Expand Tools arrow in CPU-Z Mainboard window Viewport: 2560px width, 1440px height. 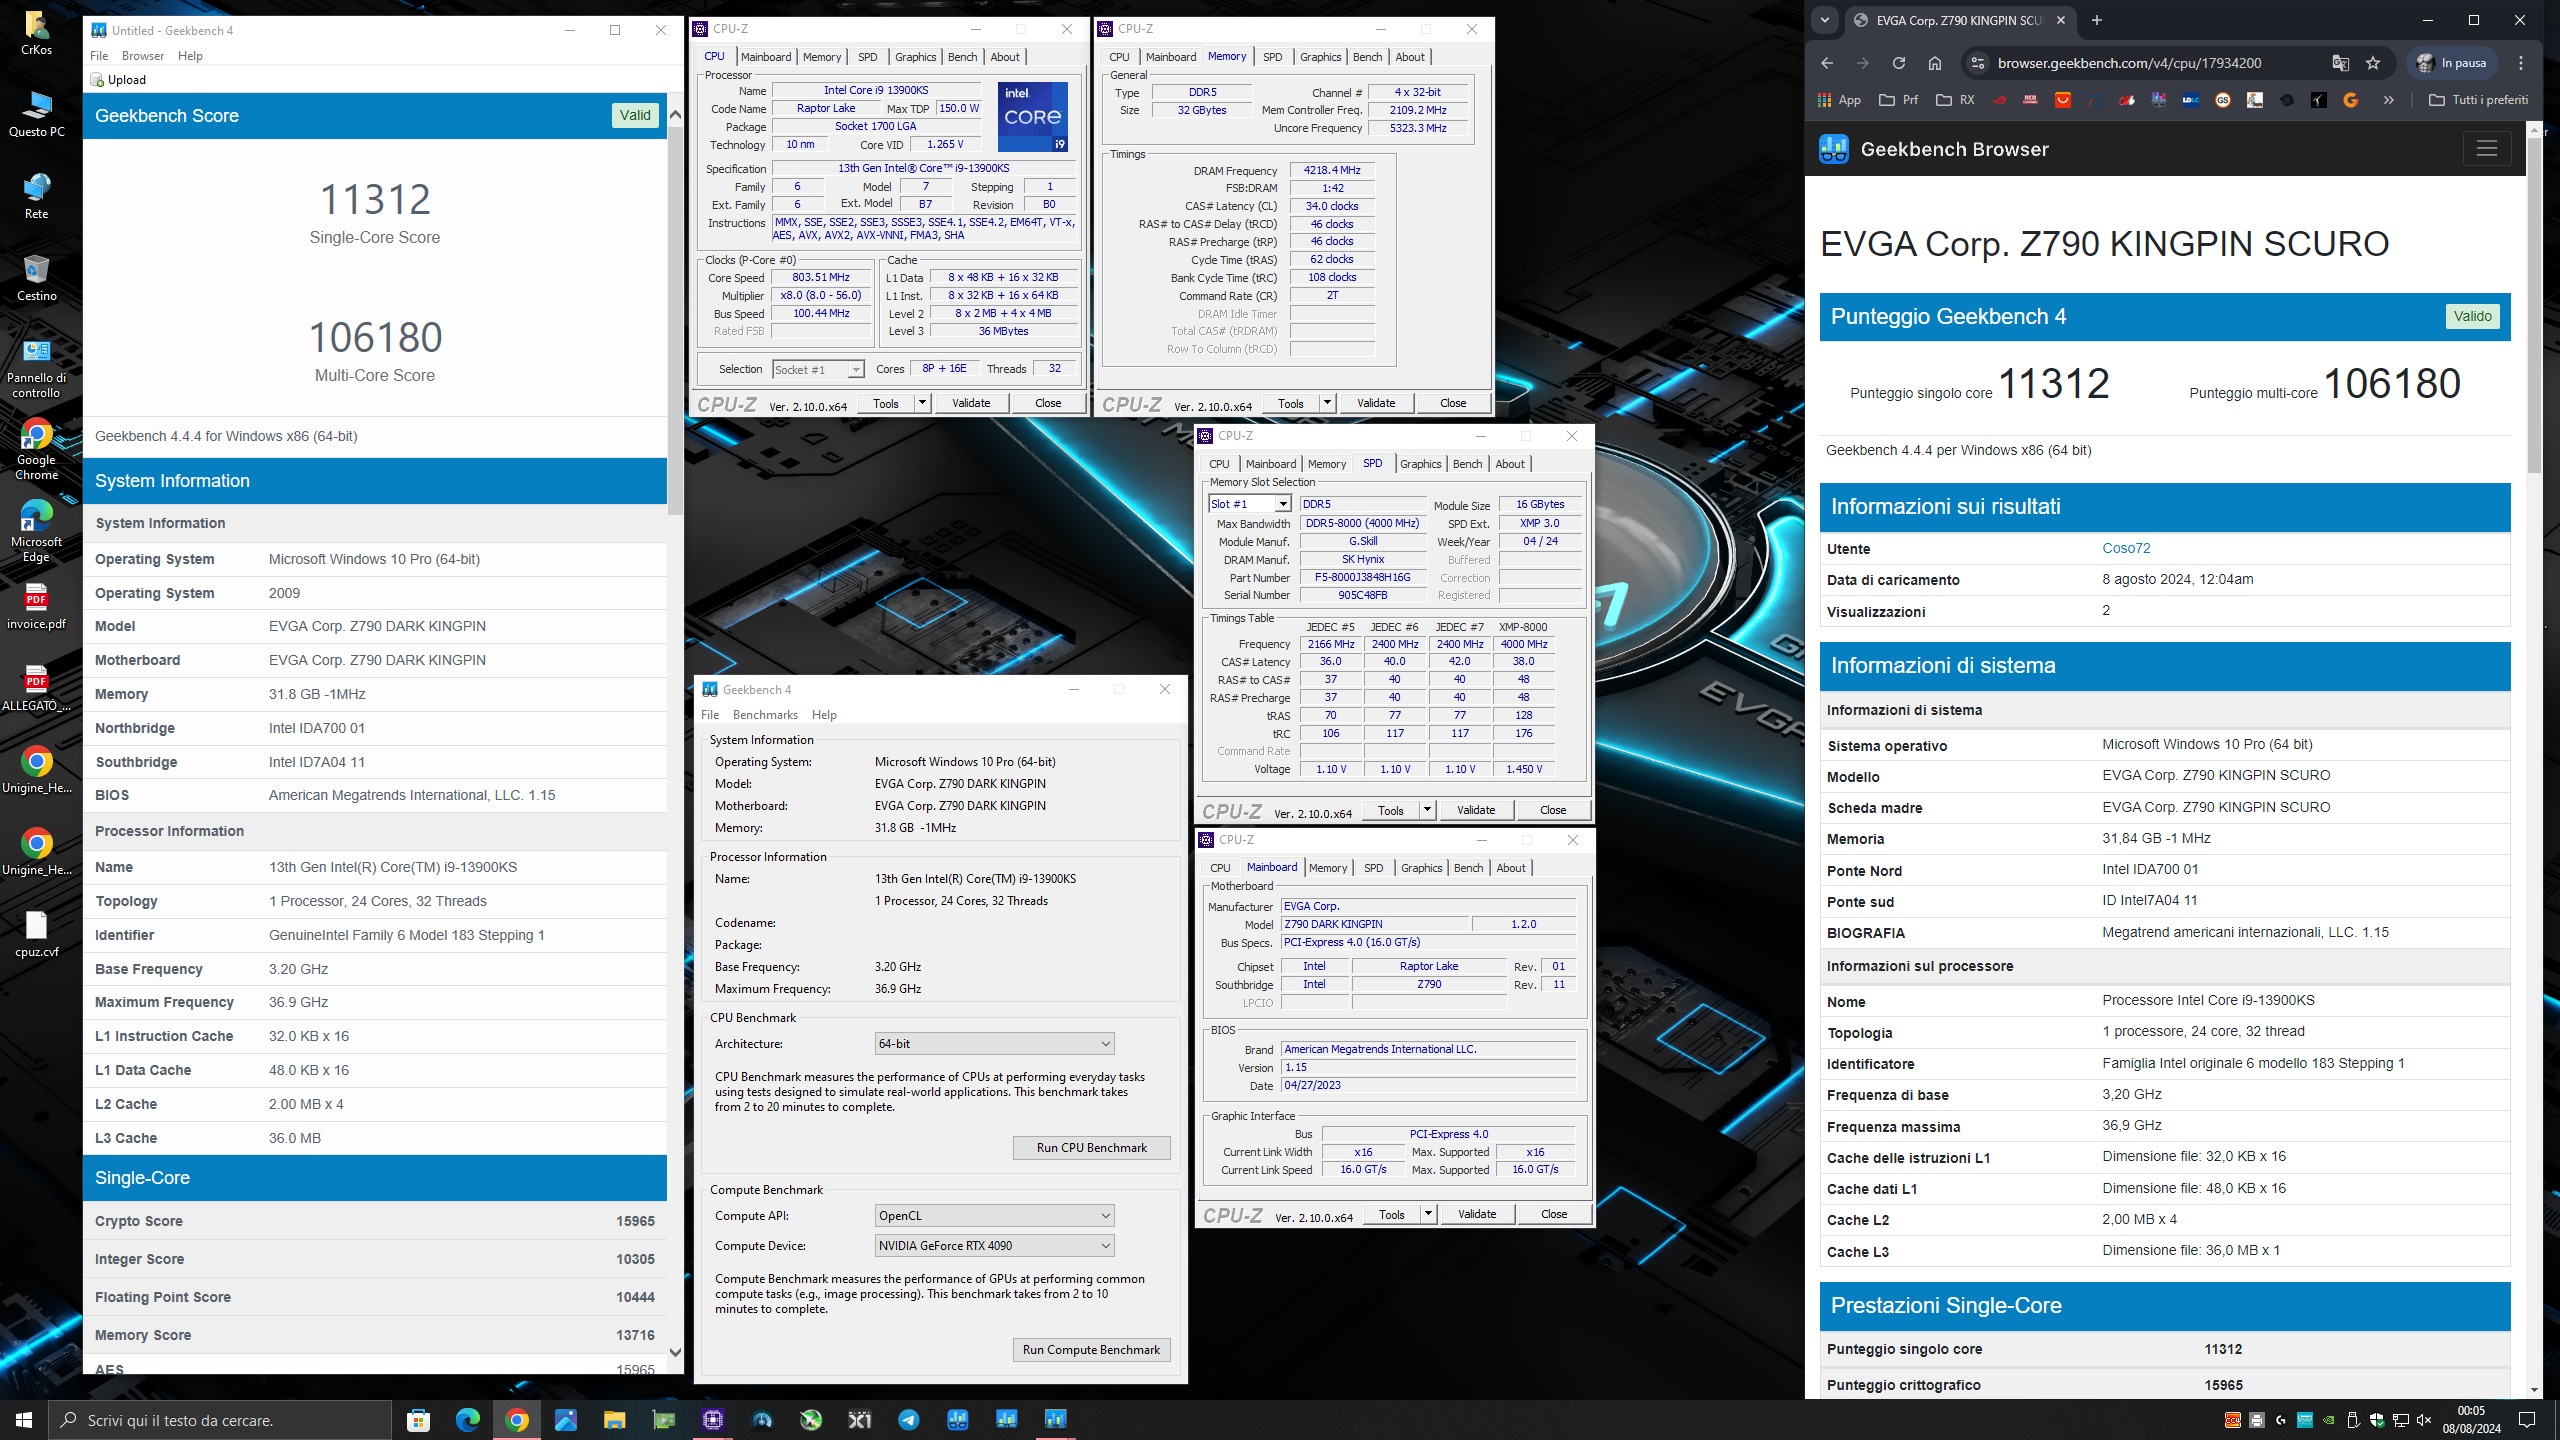tap(1428, 1214)
